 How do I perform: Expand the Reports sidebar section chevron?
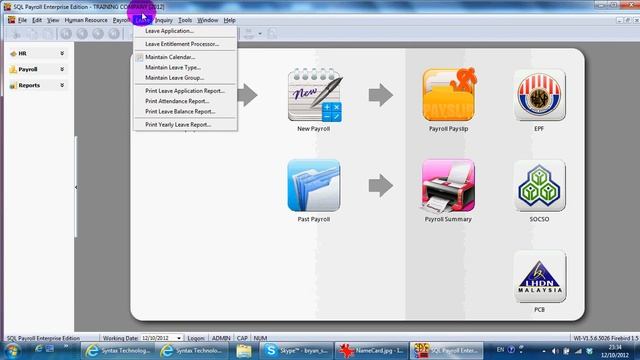(x=62, y=85)
